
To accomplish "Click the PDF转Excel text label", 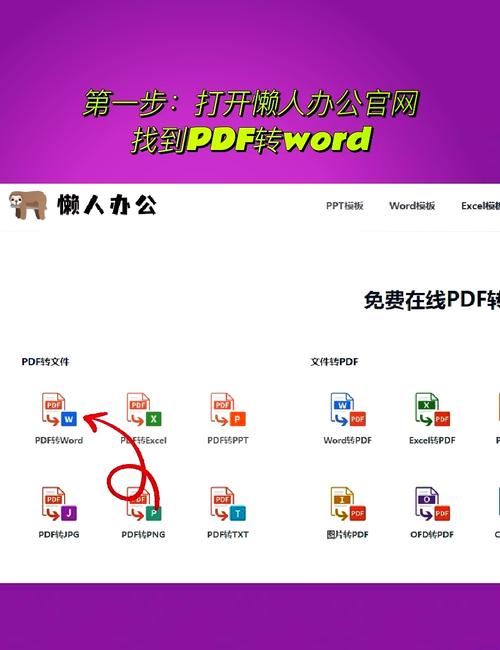I will pos(143,440).
